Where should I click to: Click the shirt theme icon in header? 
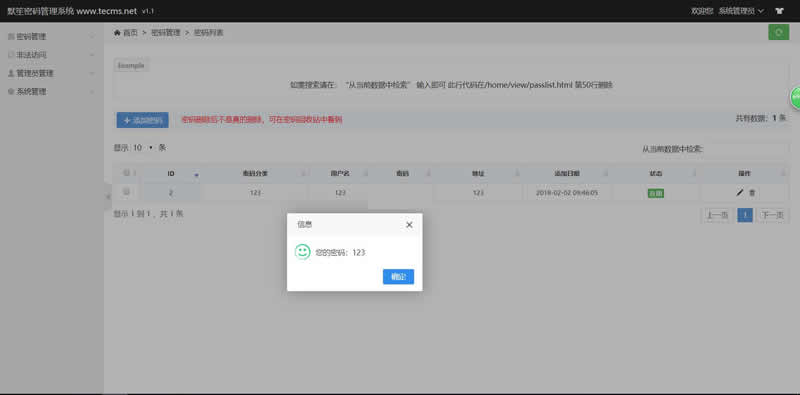[779, 11]
